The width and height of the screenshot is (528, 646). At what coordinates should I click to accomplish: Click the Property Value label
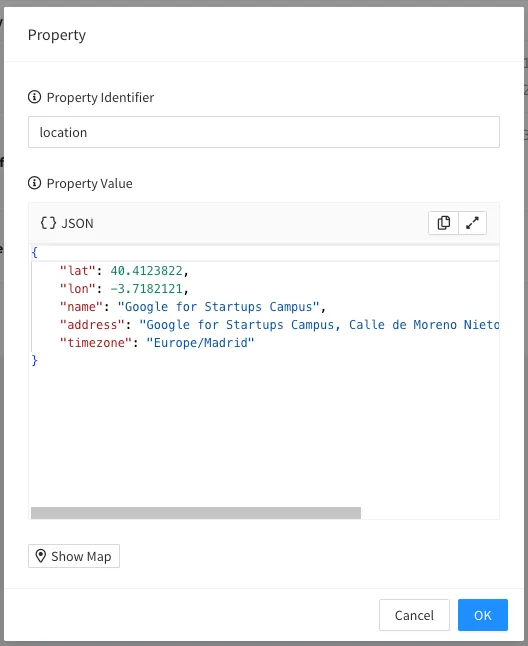click(x=89, y=183)
